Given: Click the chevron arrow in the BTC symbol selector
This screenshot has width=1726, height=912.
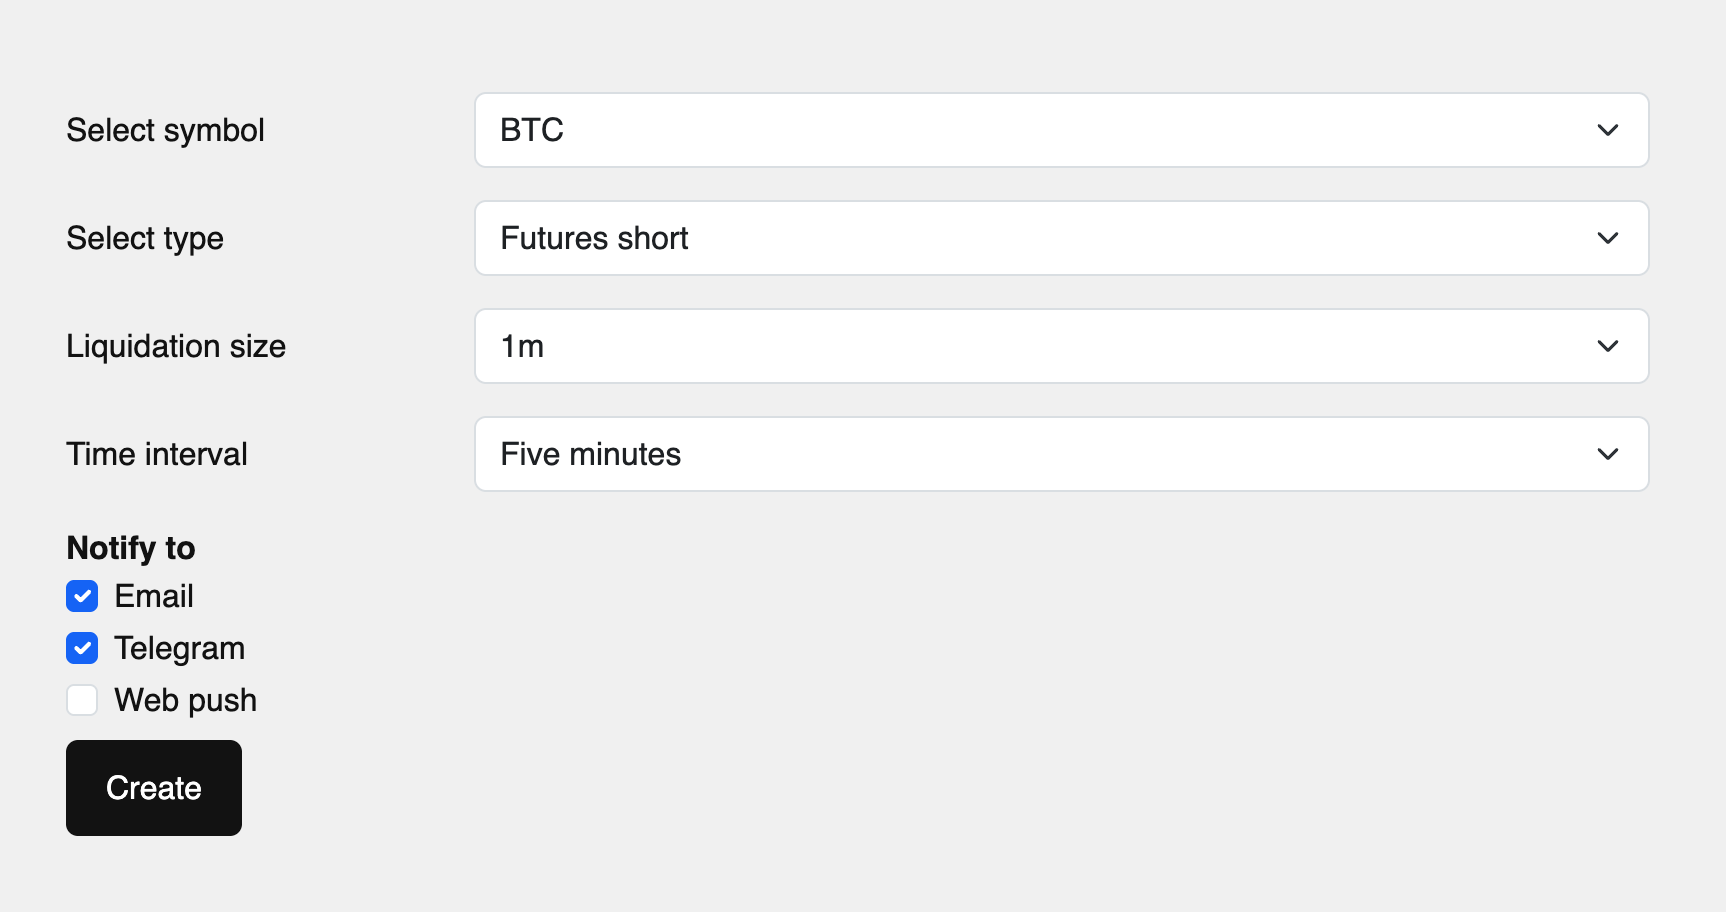Looking at the screenshot, I should [x=1607, y=130].
